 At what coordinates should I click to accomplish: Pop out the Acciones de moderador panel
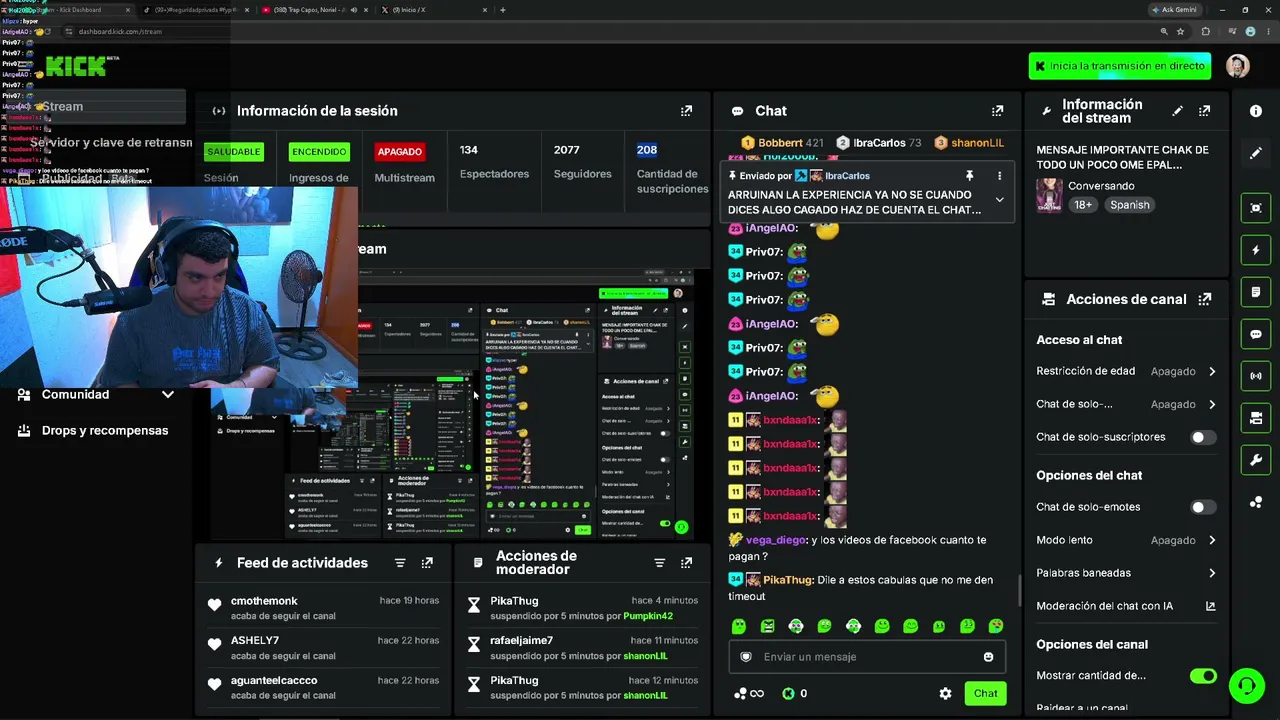click(x=686, y=563)
